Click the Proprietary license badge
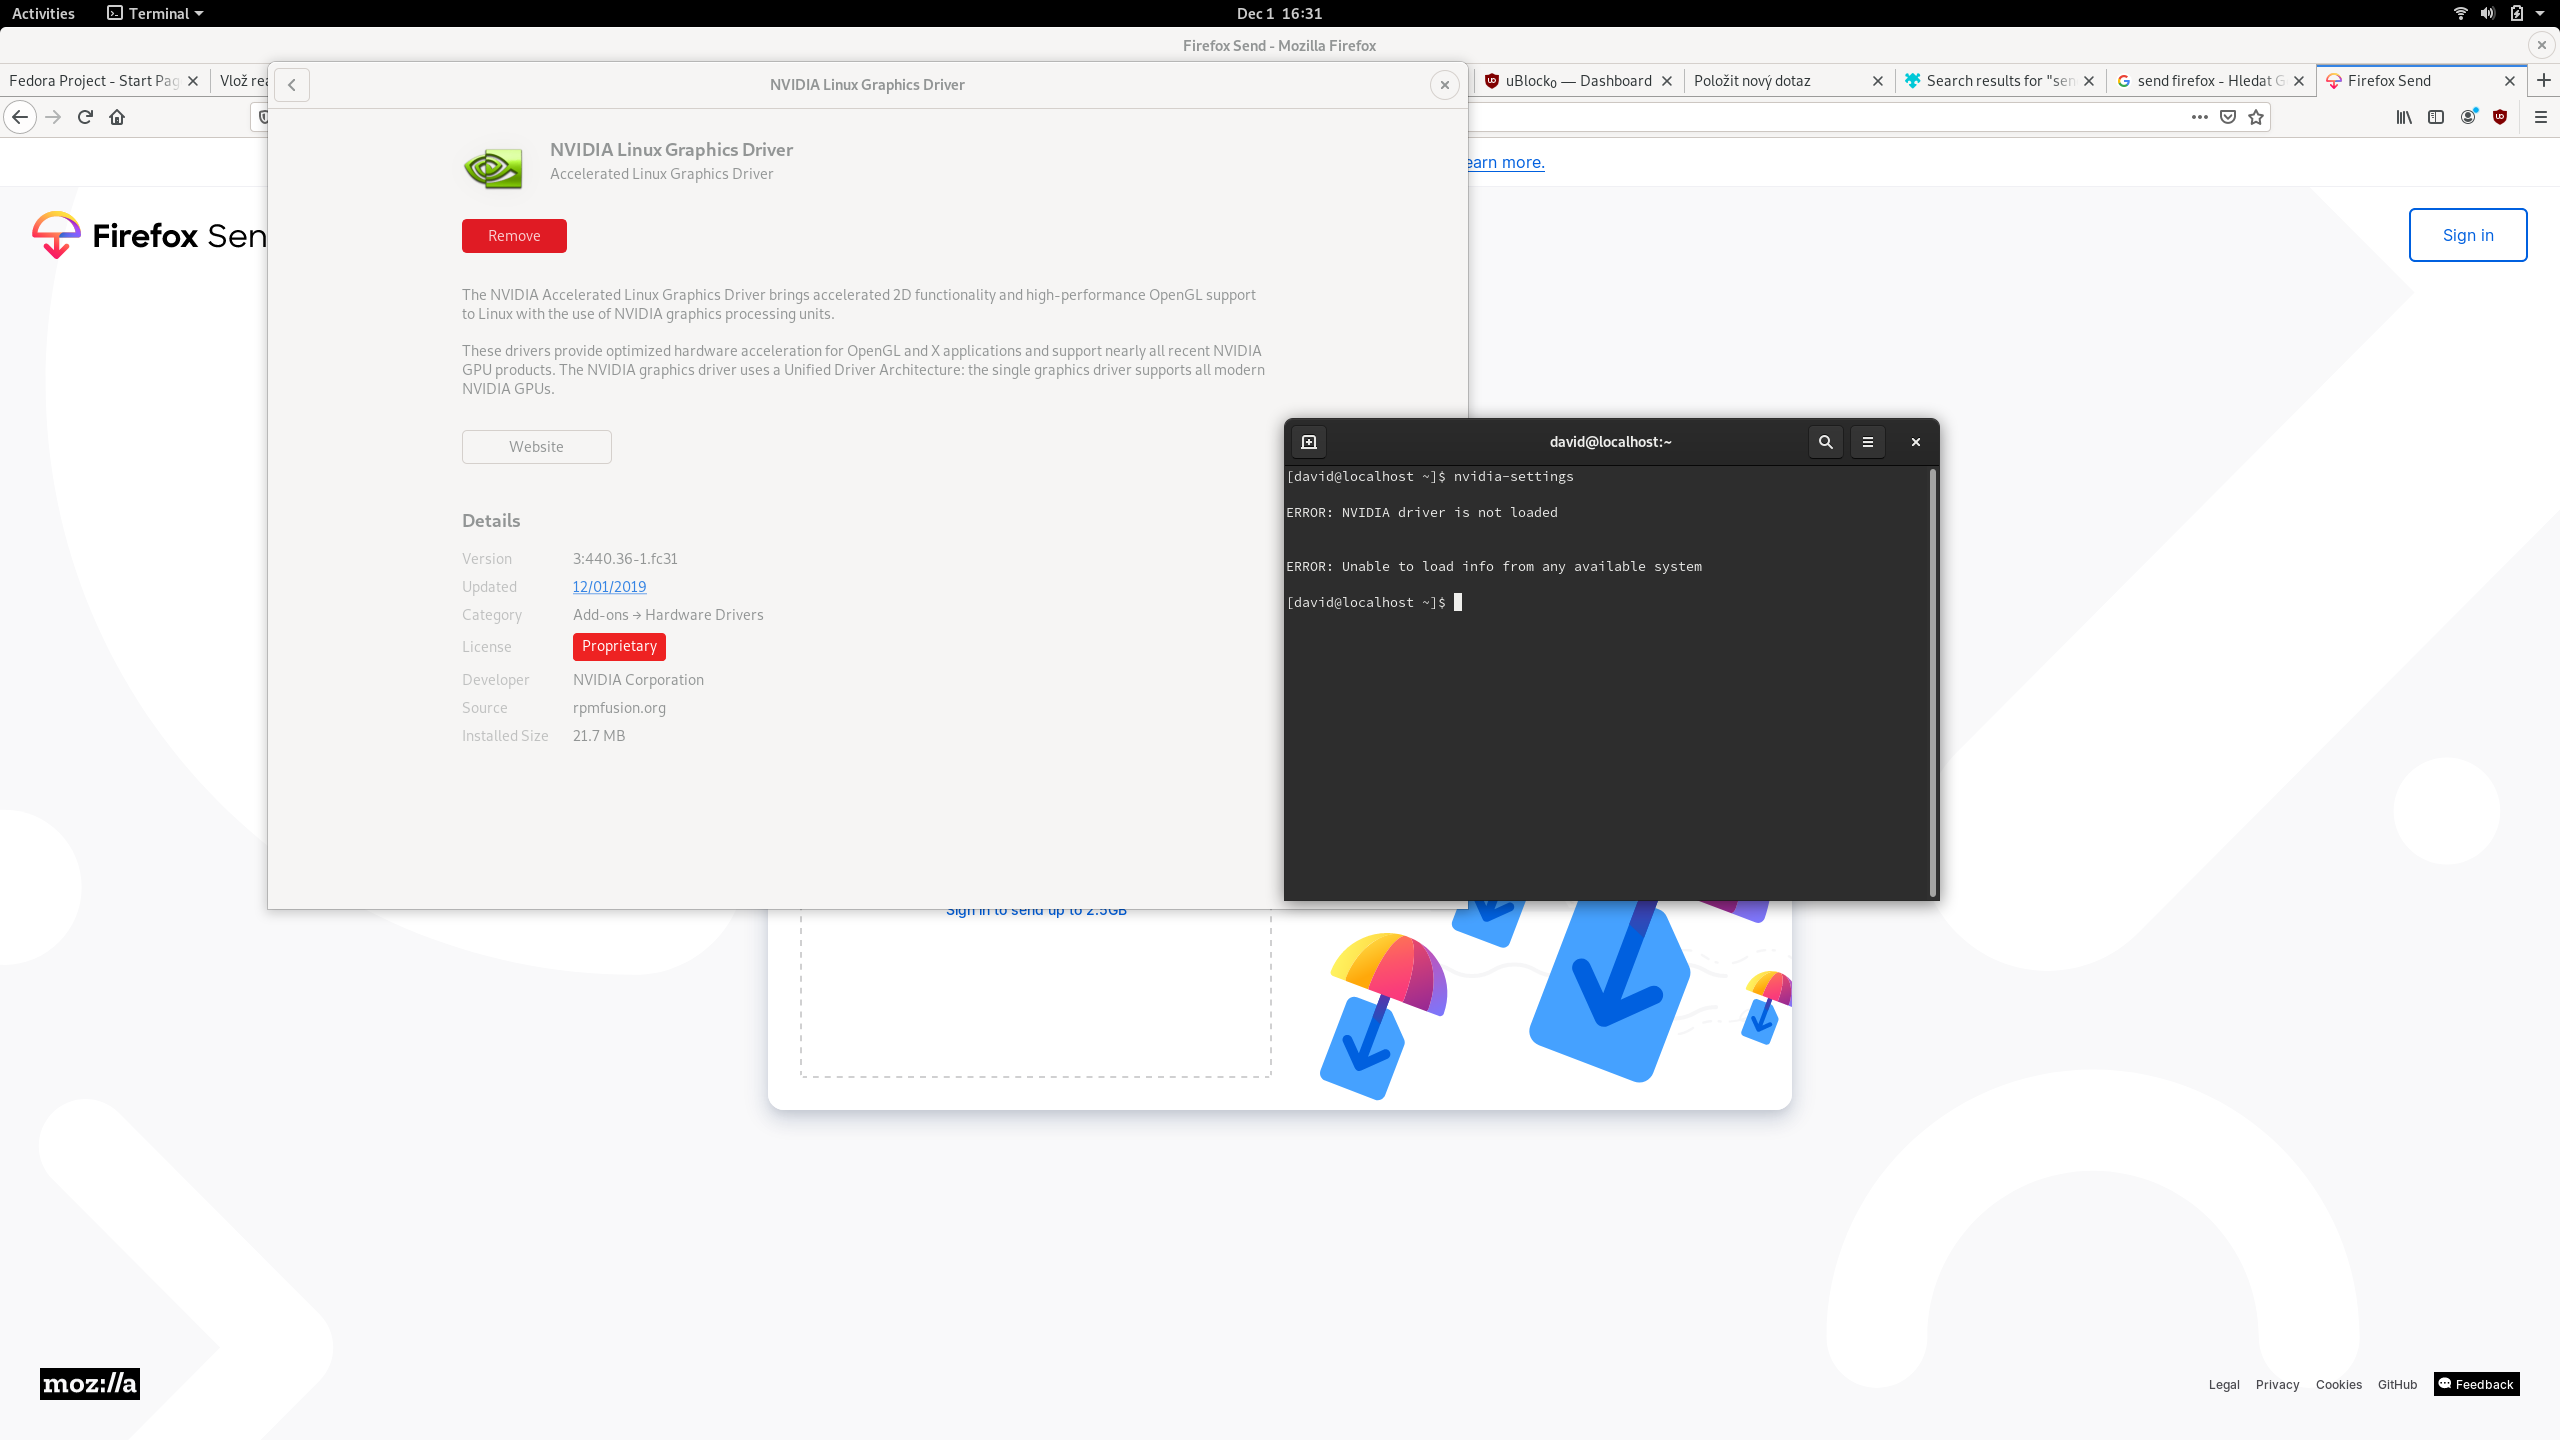Image resolution: width=2560 pixels, height=1440 pixels. [619, 647]
